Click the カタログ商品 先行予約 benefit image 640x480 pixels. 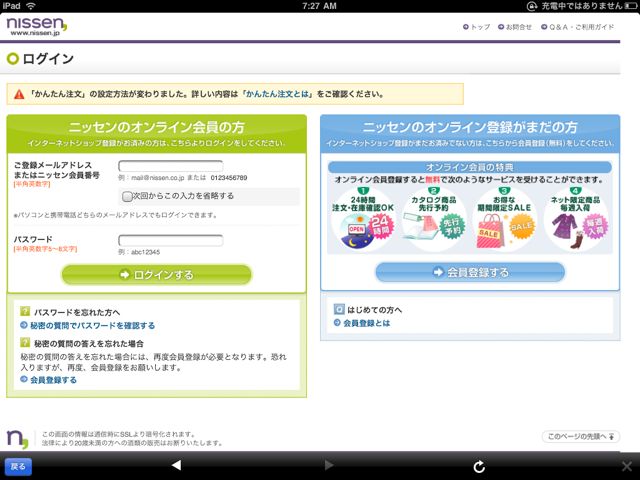(434, 219)
